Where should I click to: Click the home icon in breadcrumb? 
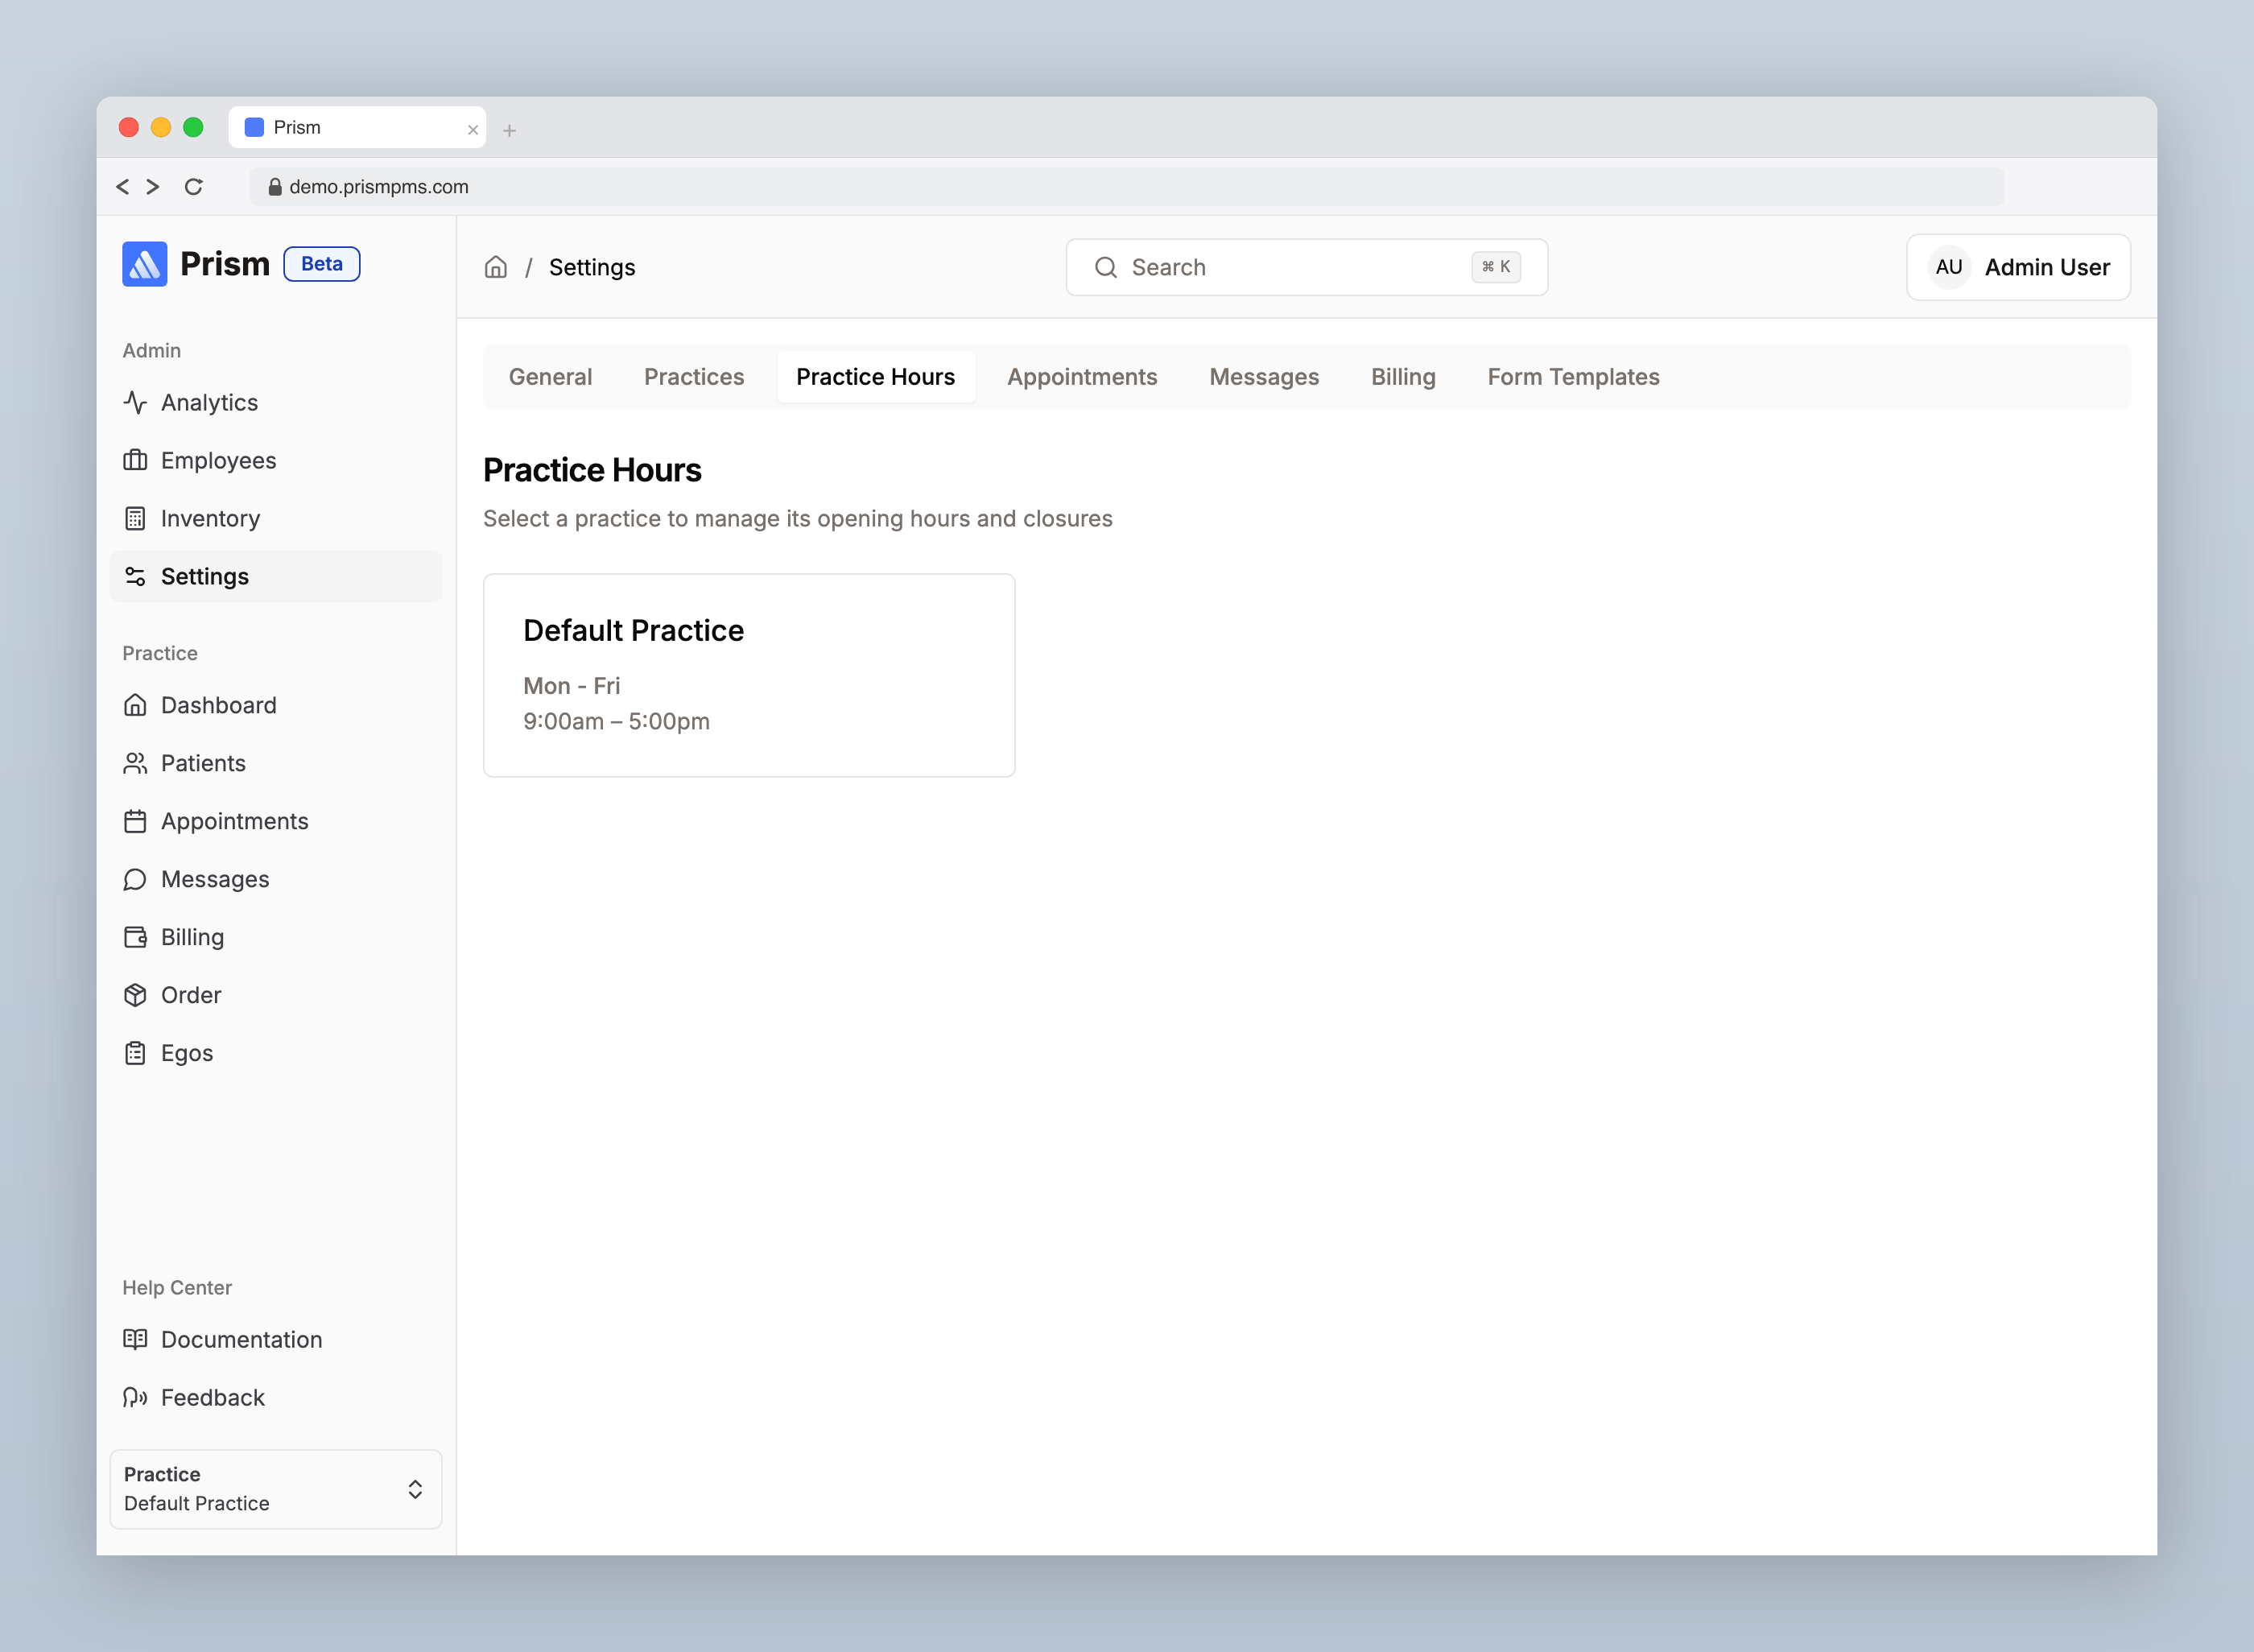(496, 267)
